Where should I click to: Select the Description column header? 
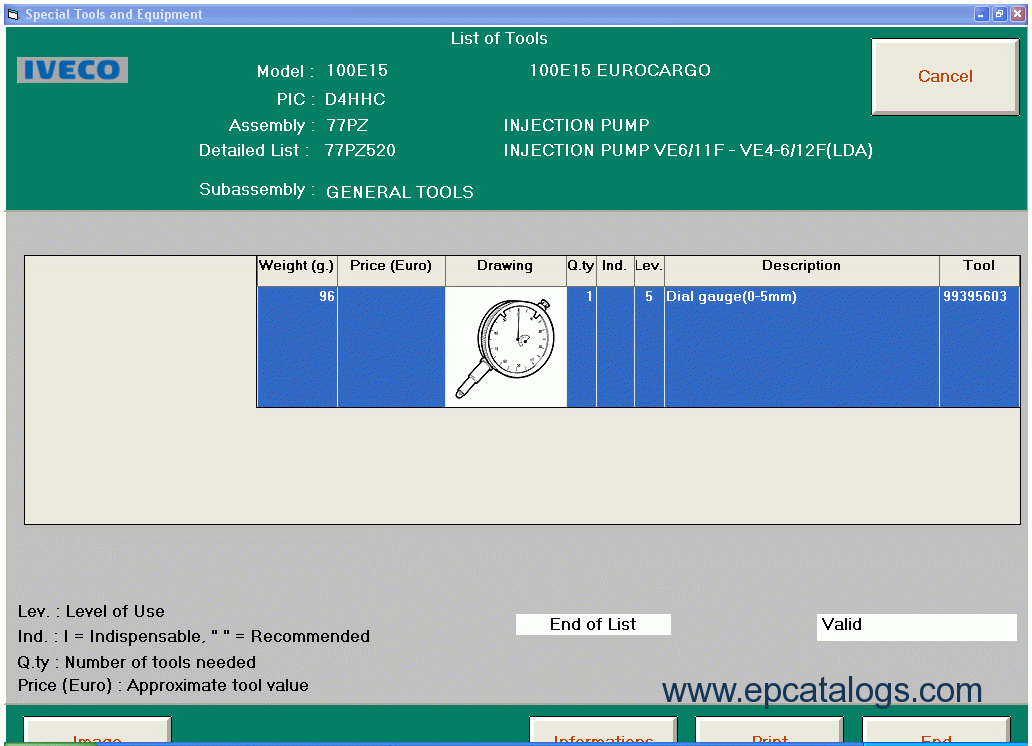[x=802, y=271]
